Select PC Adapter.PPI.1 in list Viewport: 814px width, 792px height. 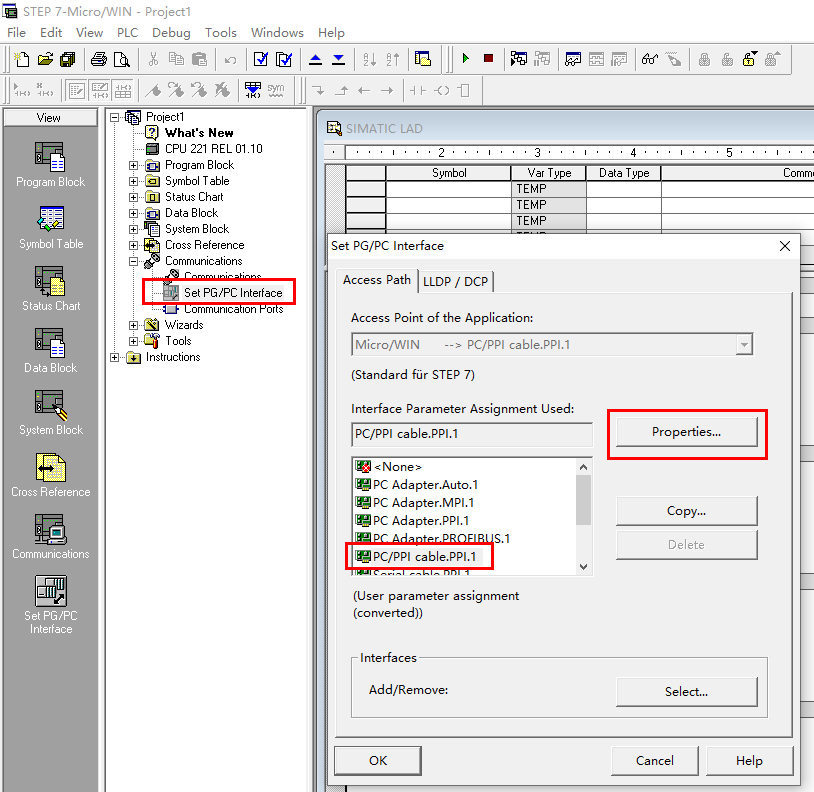click(412, 521)
